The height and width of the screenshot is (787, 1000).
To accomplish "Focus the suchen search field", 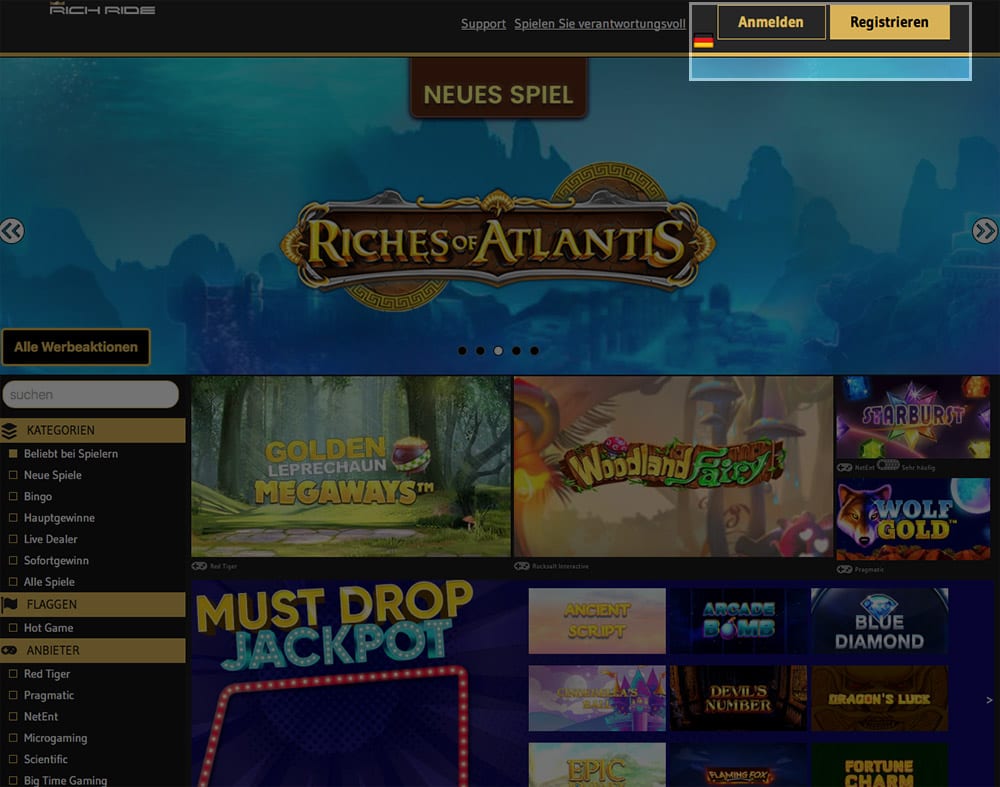I will [91, 395].
